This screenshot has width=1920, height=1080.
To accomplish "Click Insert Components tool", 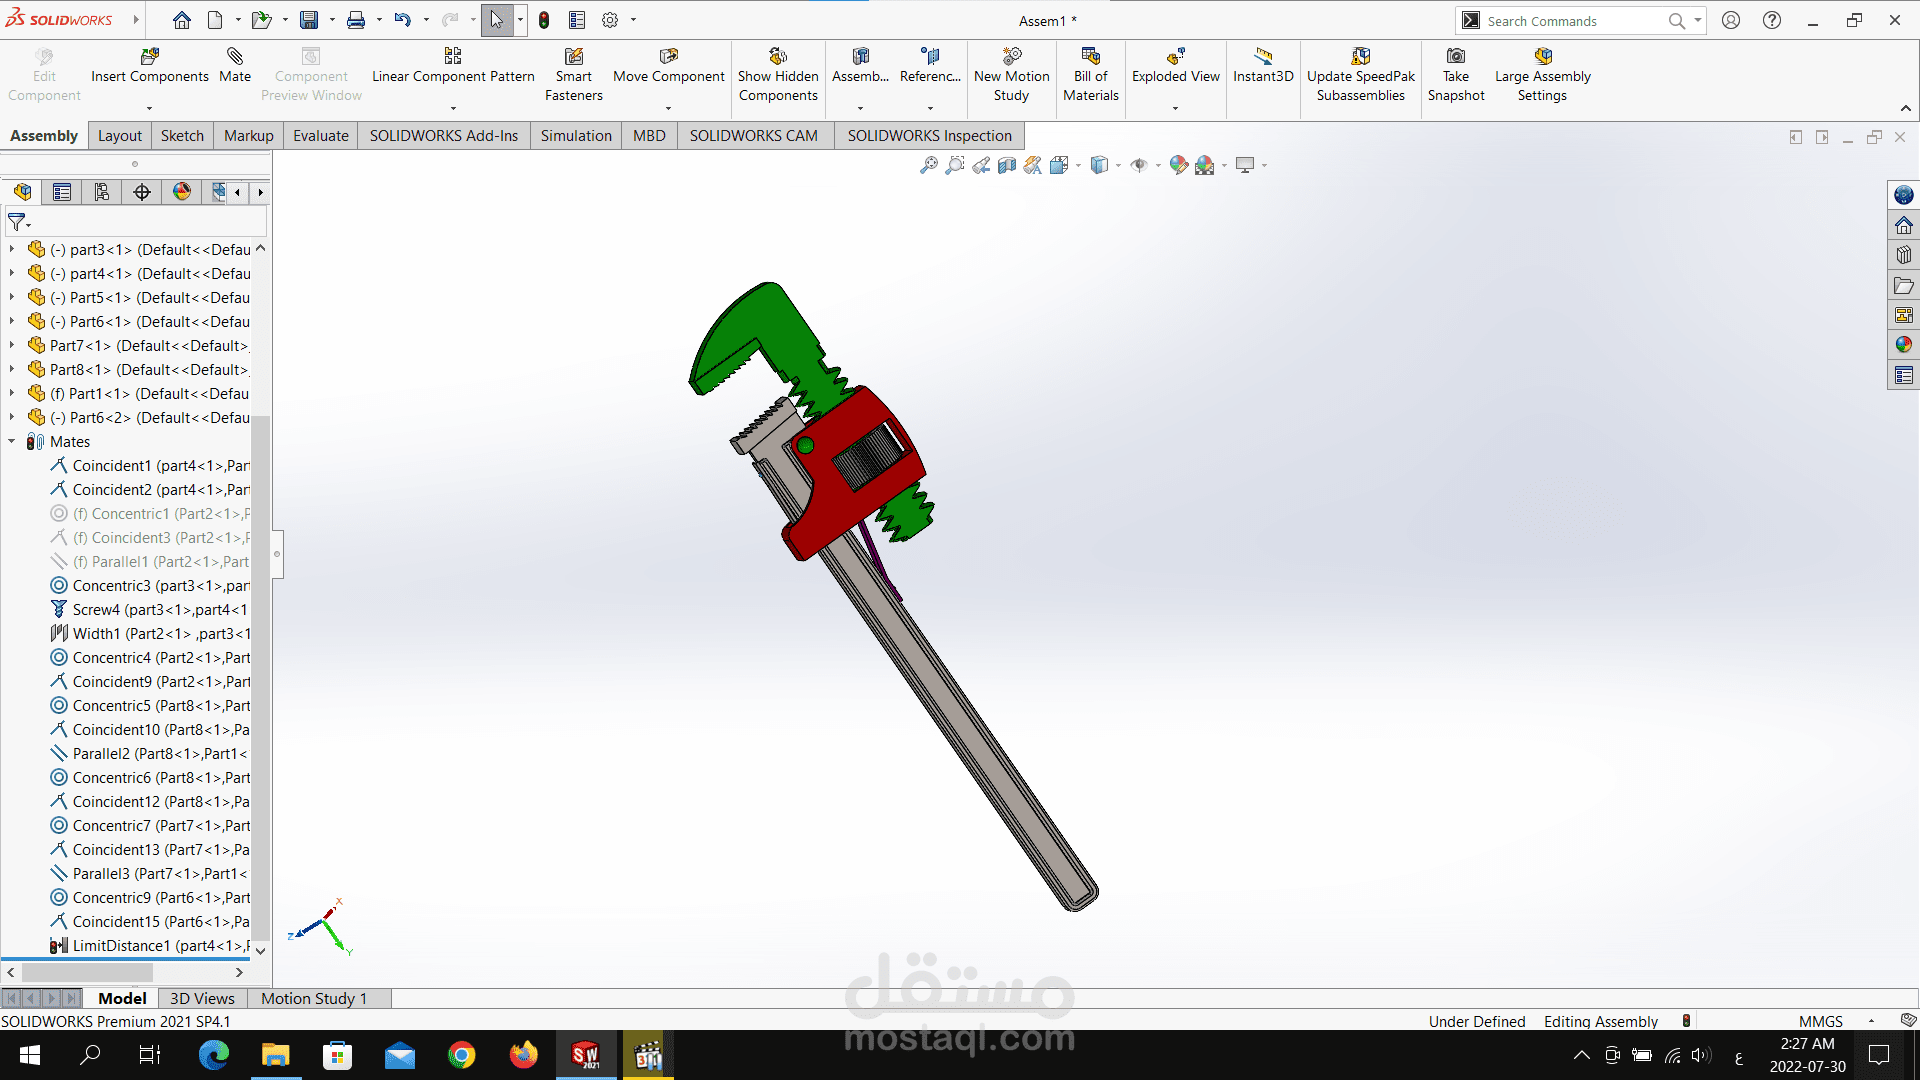I will tap(150, 66).
